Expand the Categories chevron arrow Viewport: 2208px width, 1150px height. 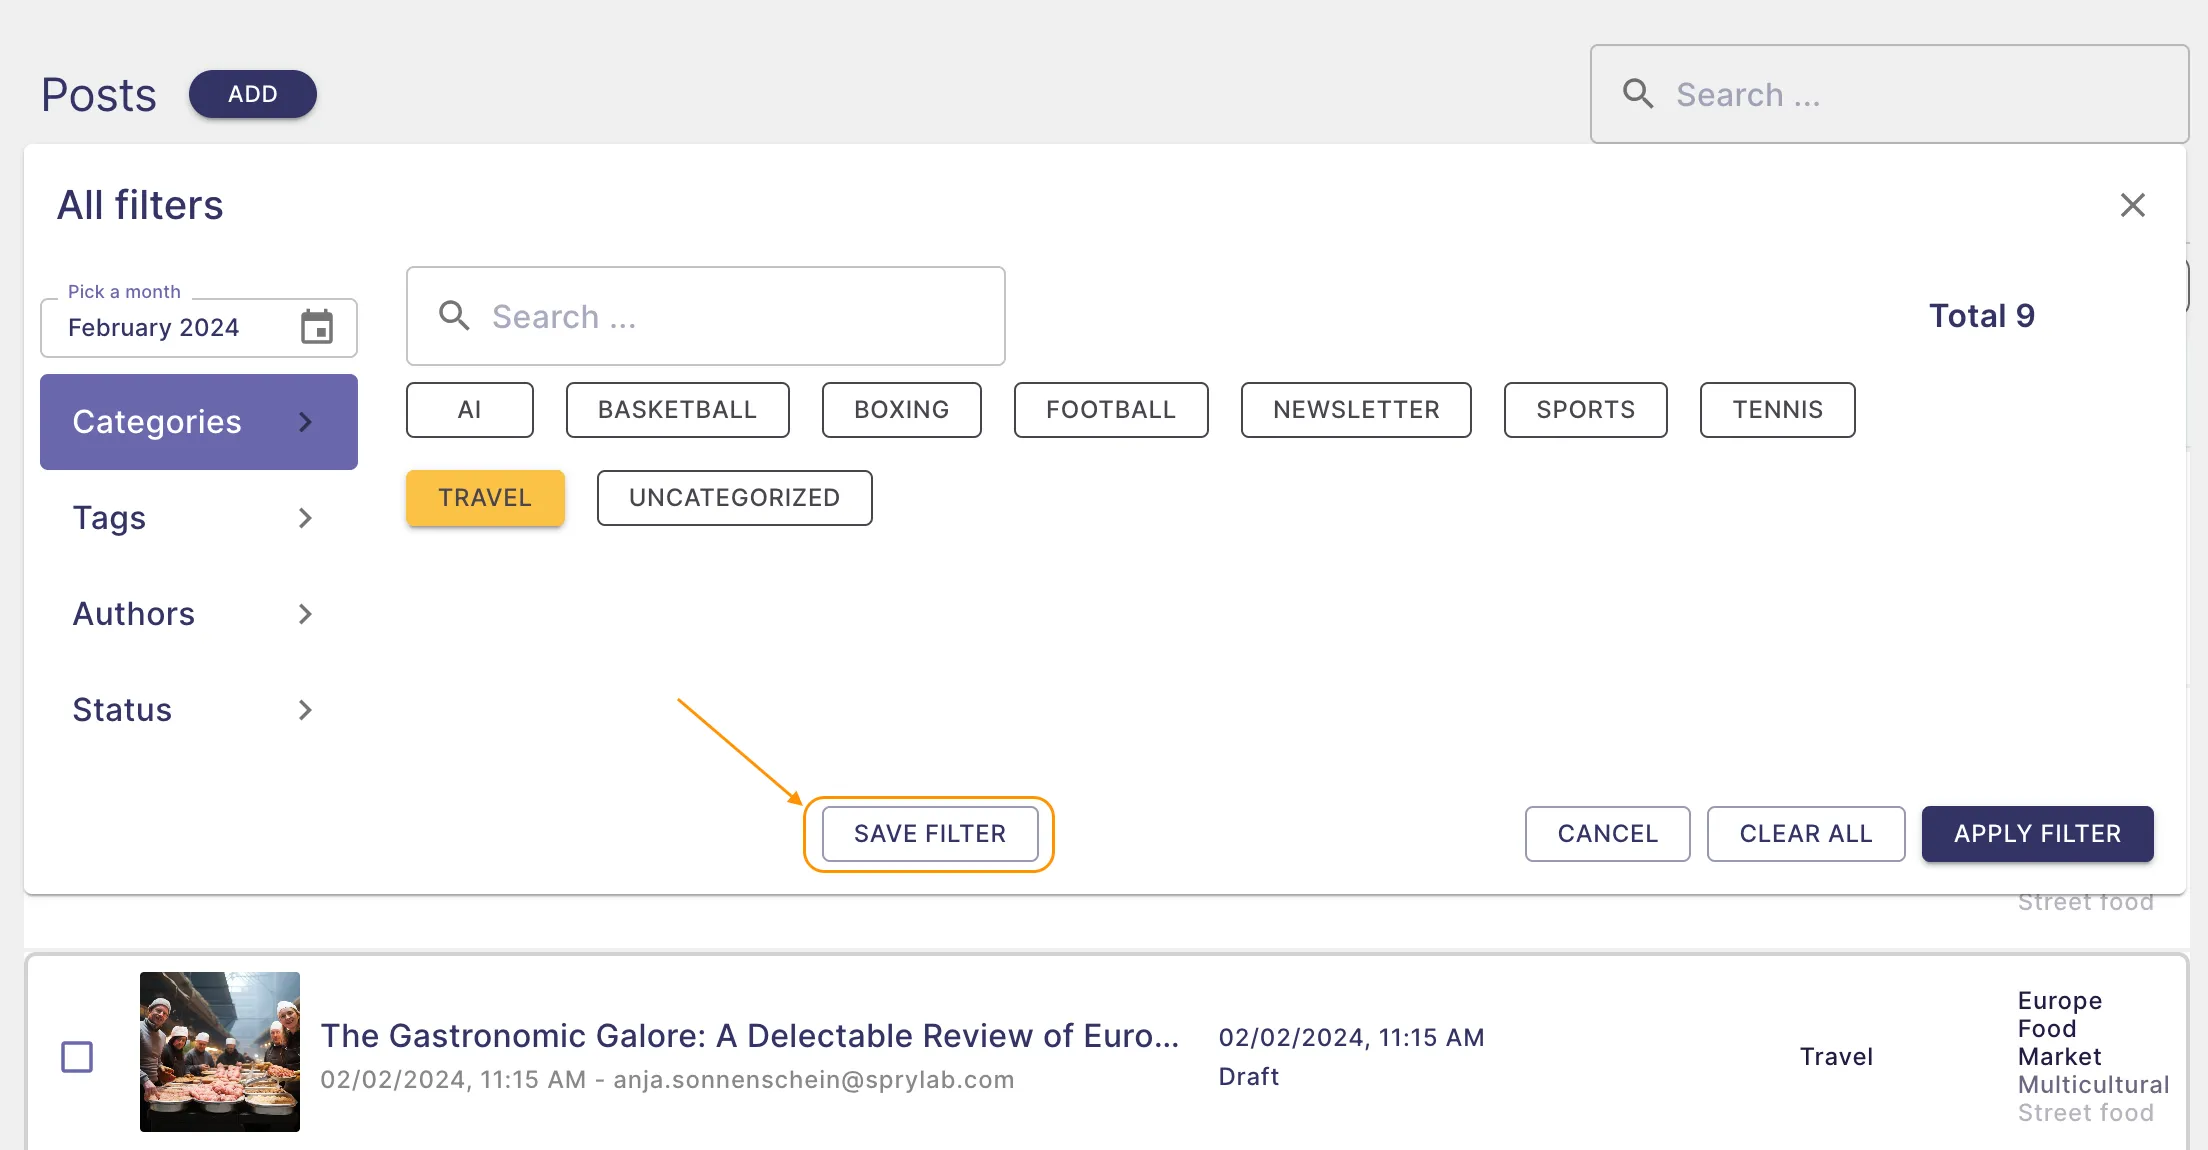tap(306, 422)
